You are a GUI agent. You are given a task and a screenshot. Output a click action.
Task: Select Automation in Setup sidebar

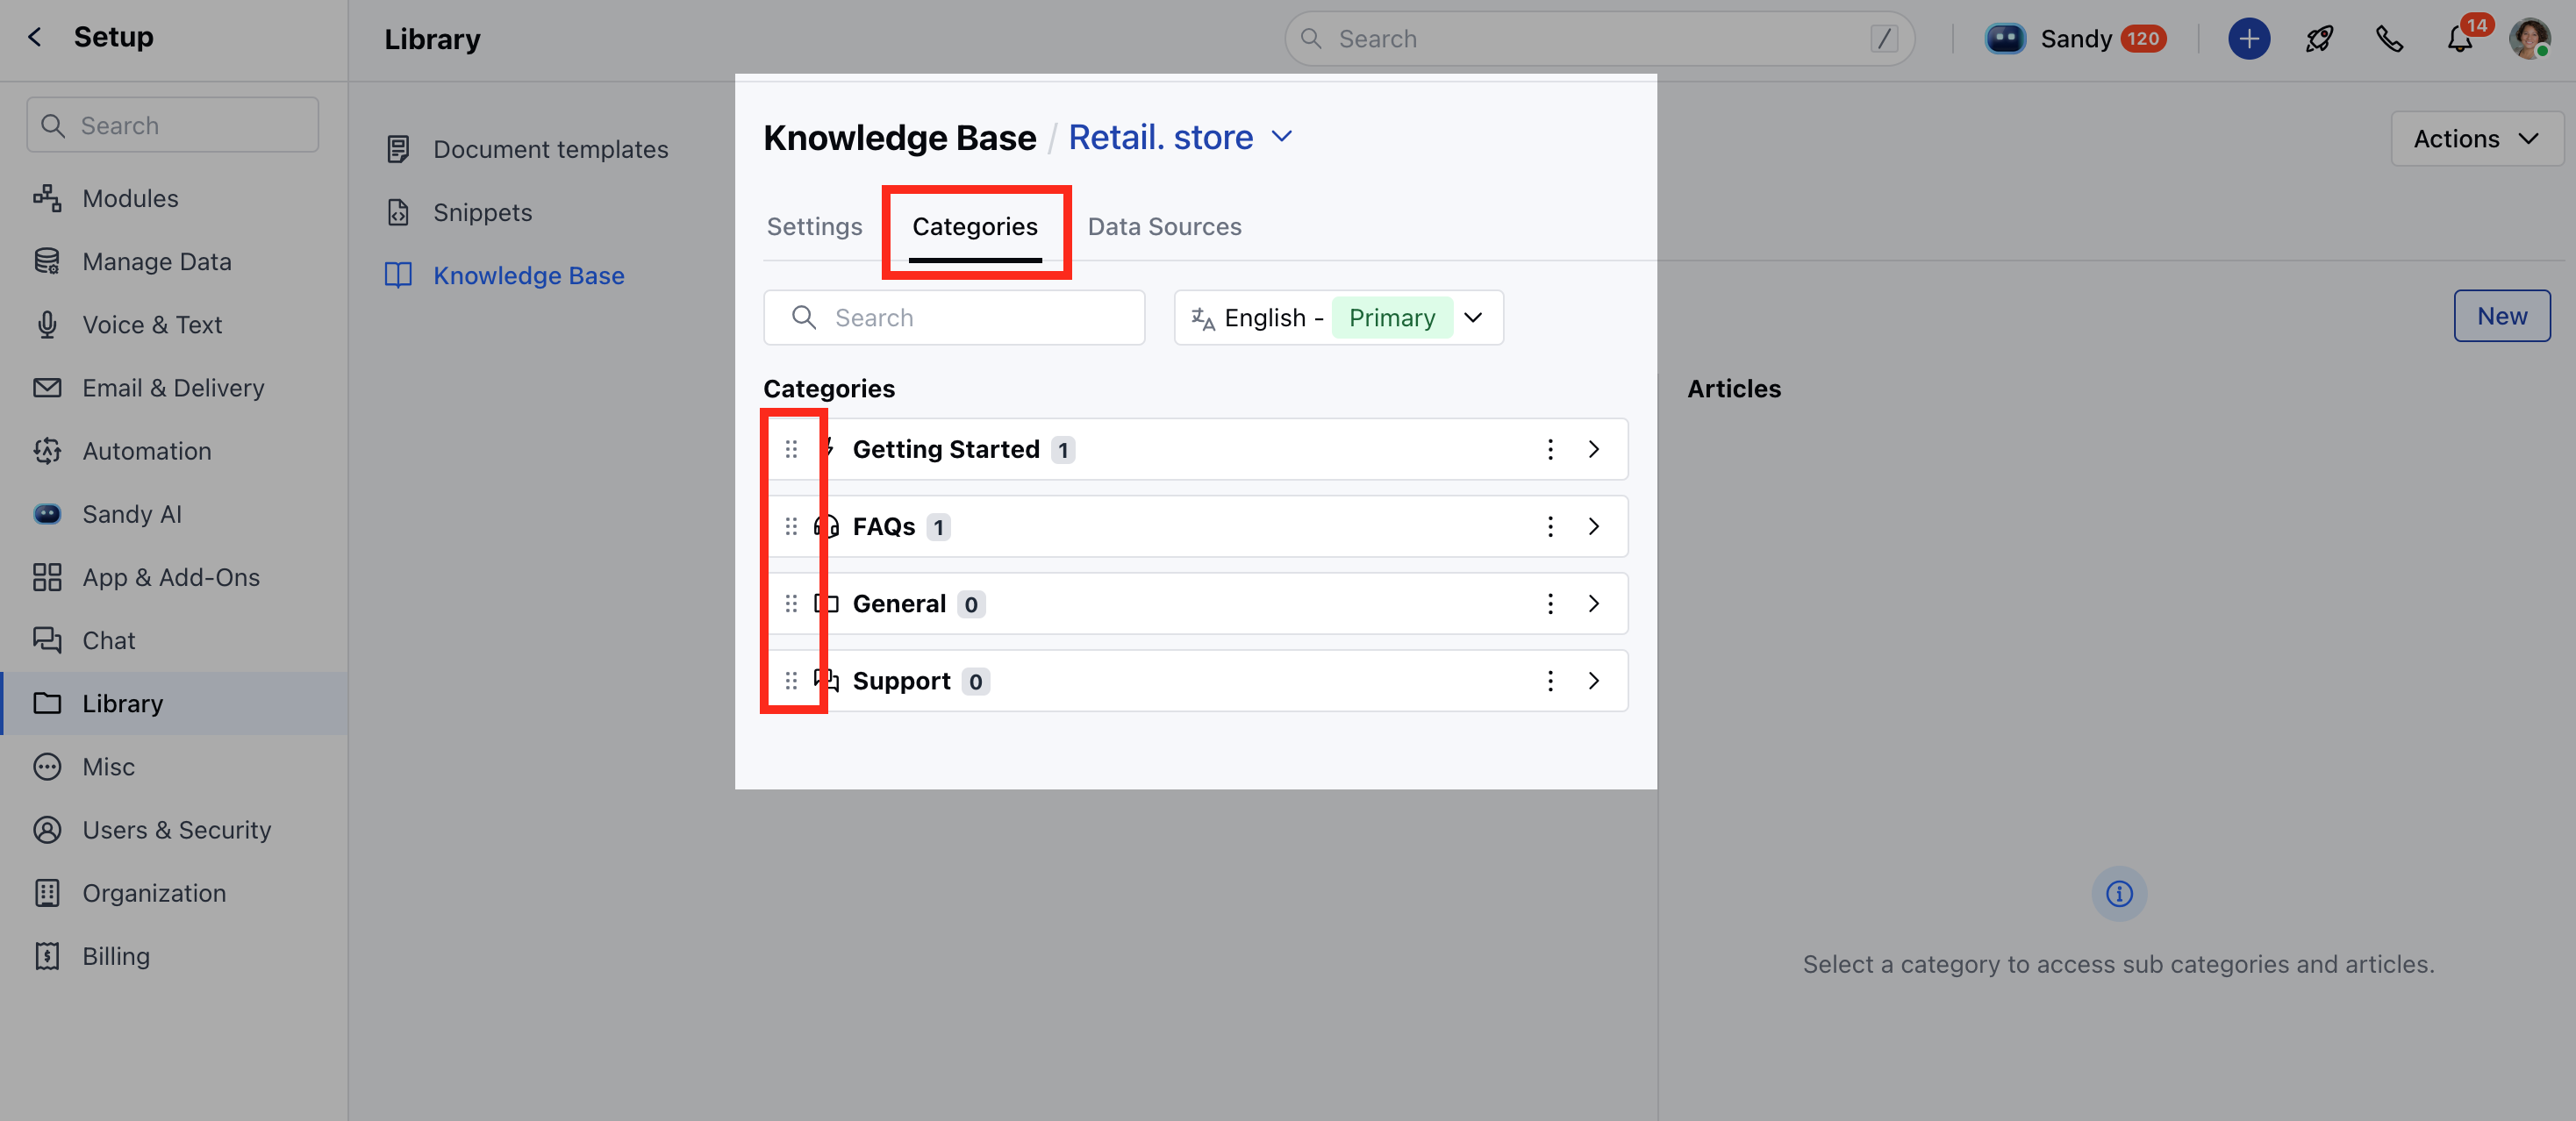click(x=147, y=451)
